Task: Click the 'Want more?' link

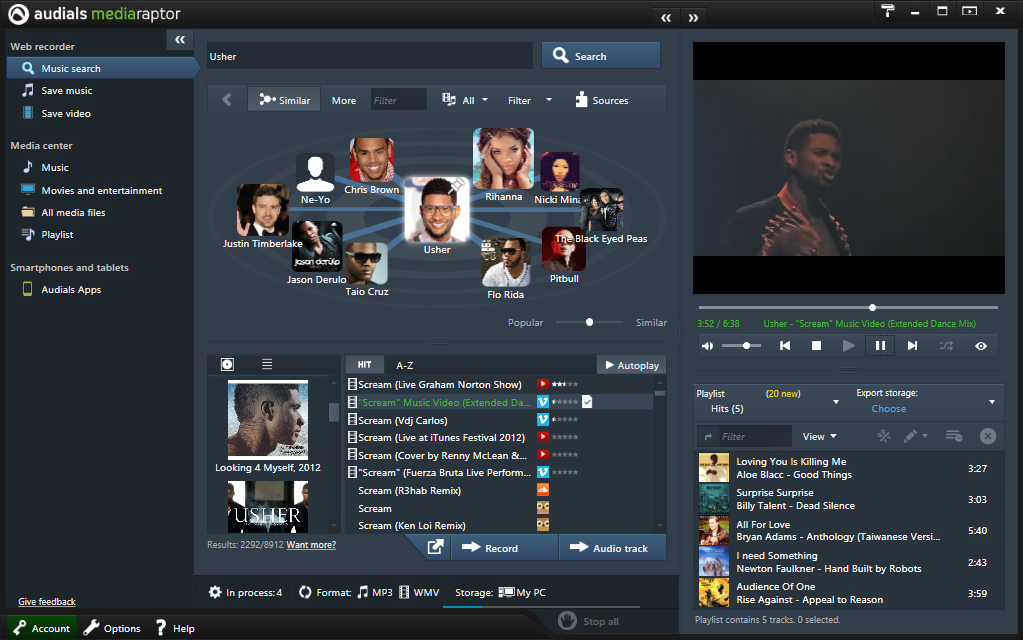Action: tap(311, 545)
